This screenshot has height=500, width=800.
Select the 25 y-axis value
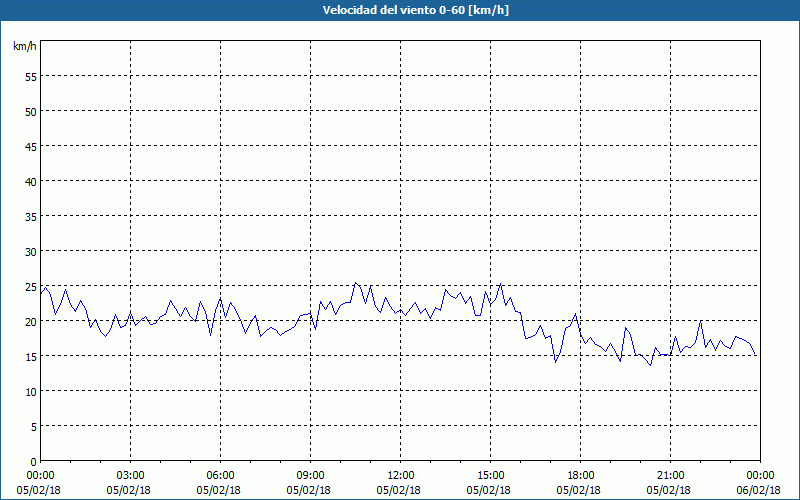[31, 287]
